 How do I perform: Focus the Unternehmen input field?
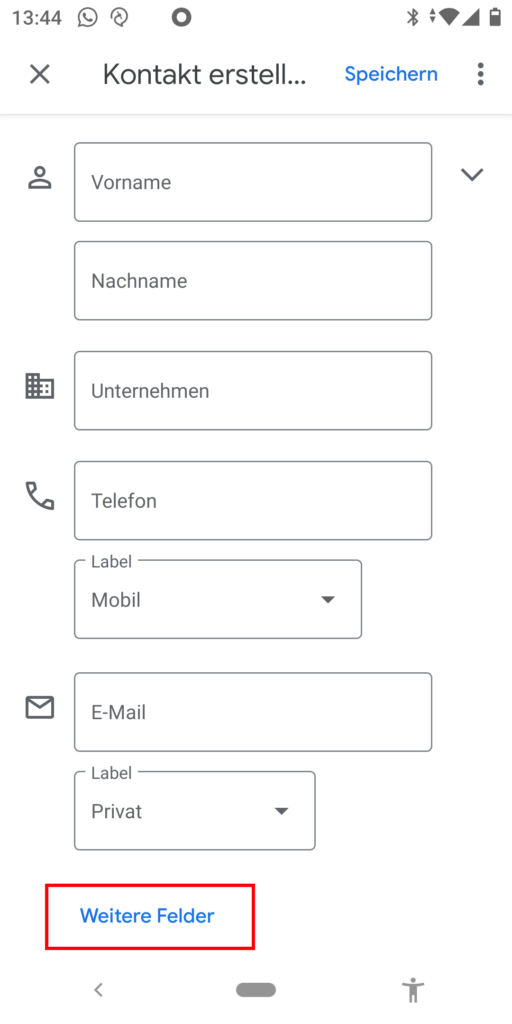tap(253, 391)
